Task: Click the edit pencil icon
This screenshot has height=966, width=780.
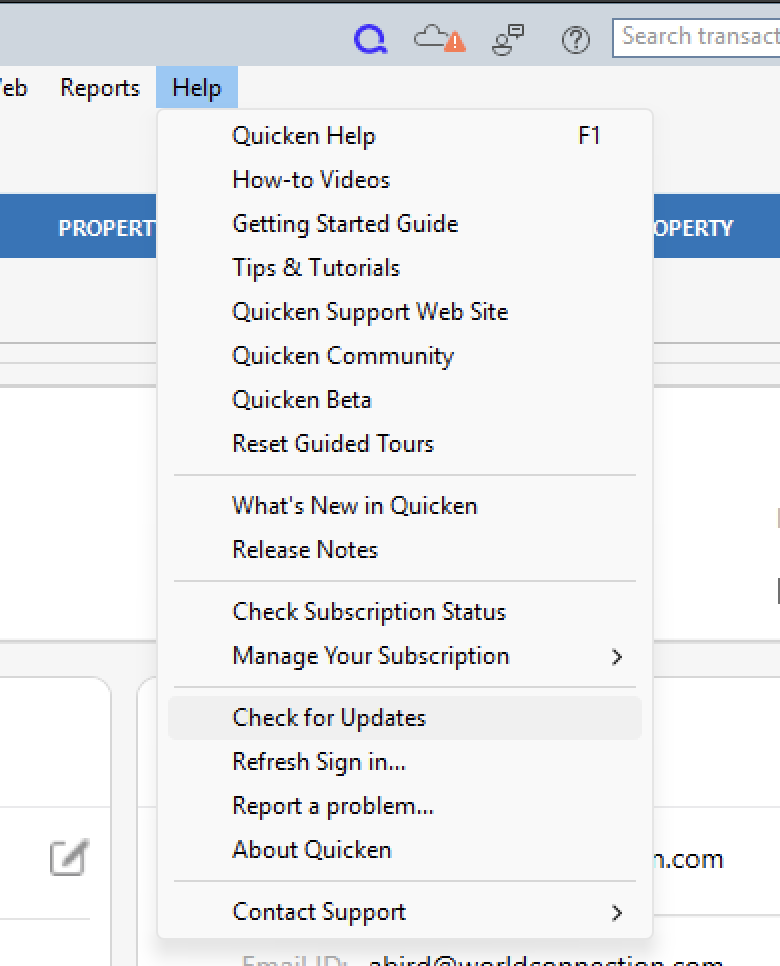Action: coord(69,858)
